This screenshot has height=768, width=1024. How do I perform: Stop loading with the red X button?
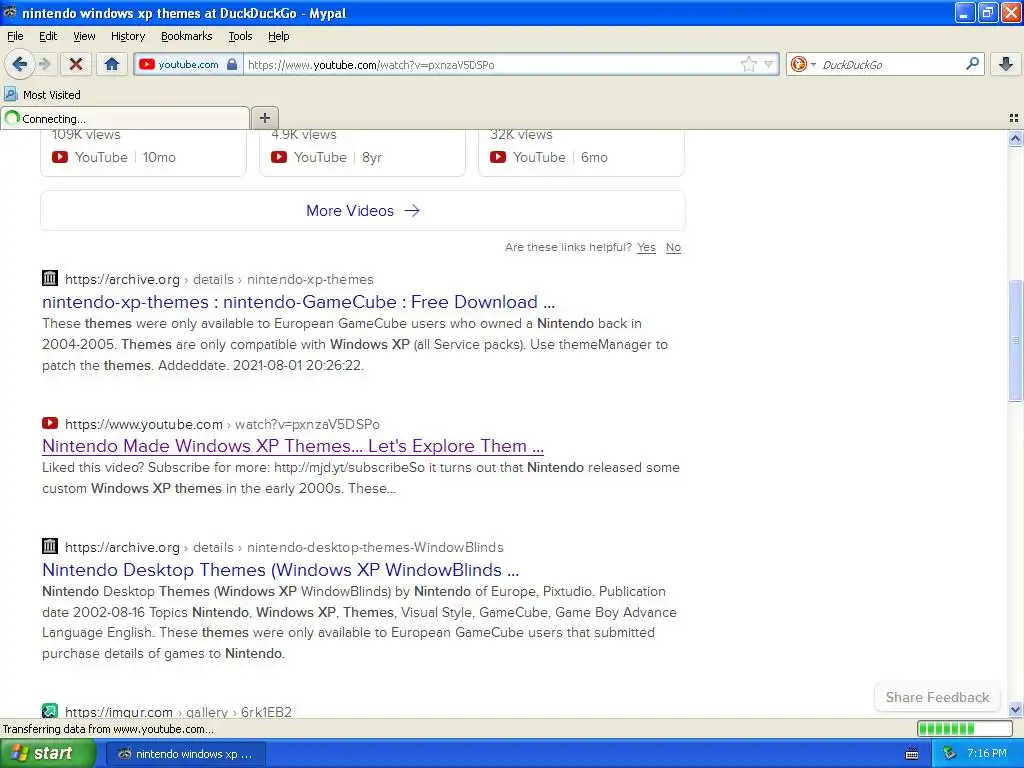(76, 64)
